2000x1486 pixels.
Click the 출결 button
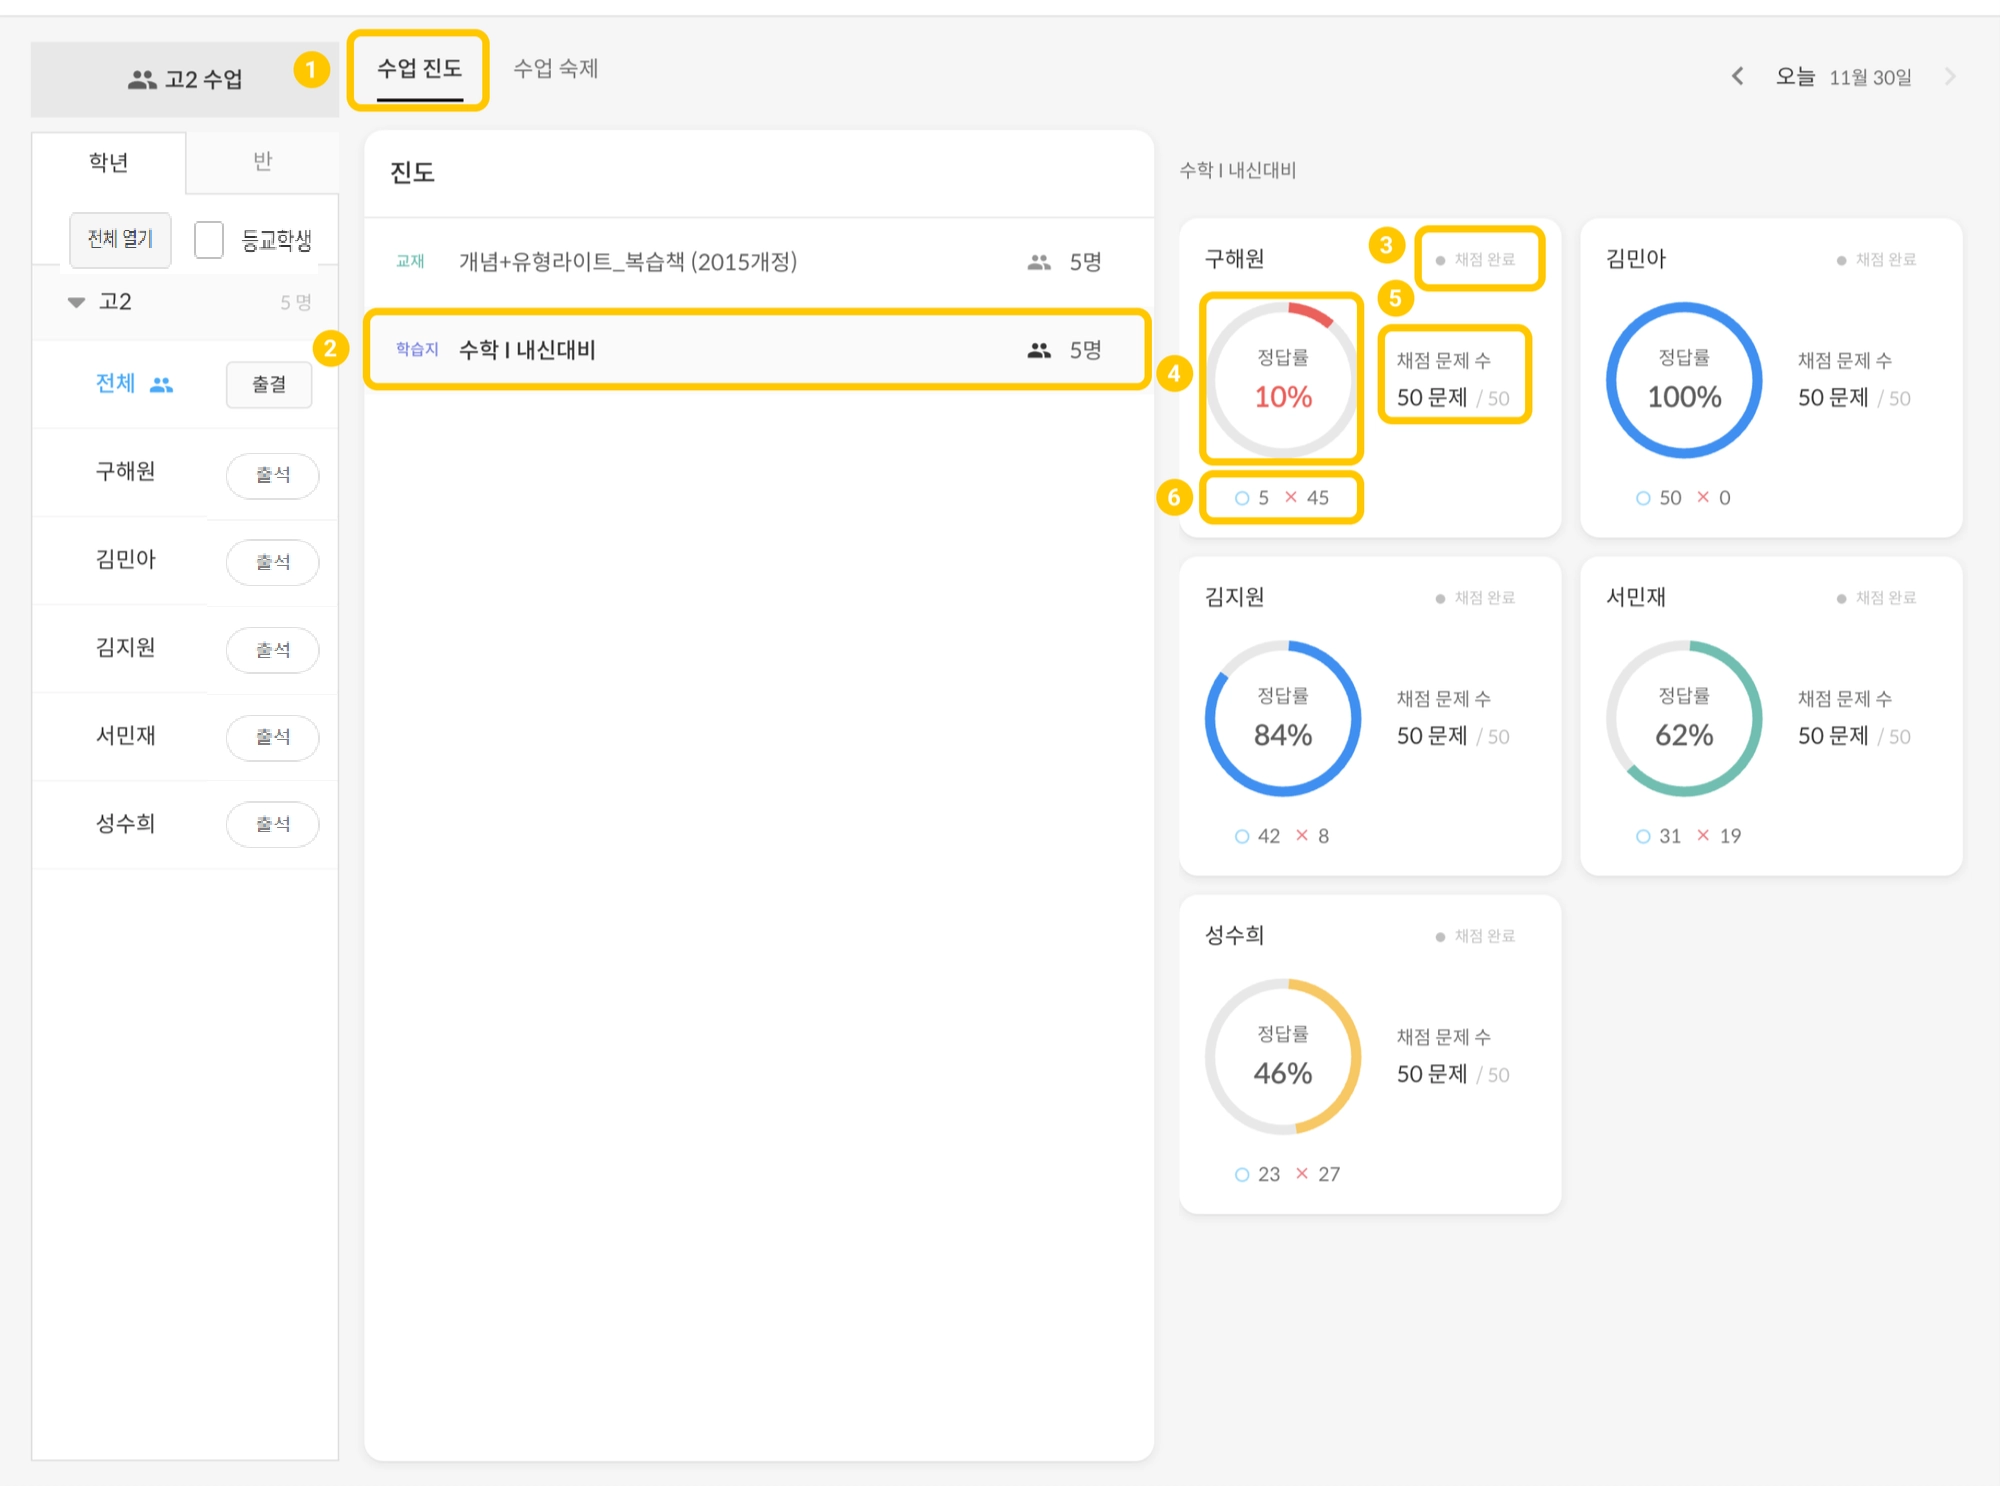coord(268,384)
